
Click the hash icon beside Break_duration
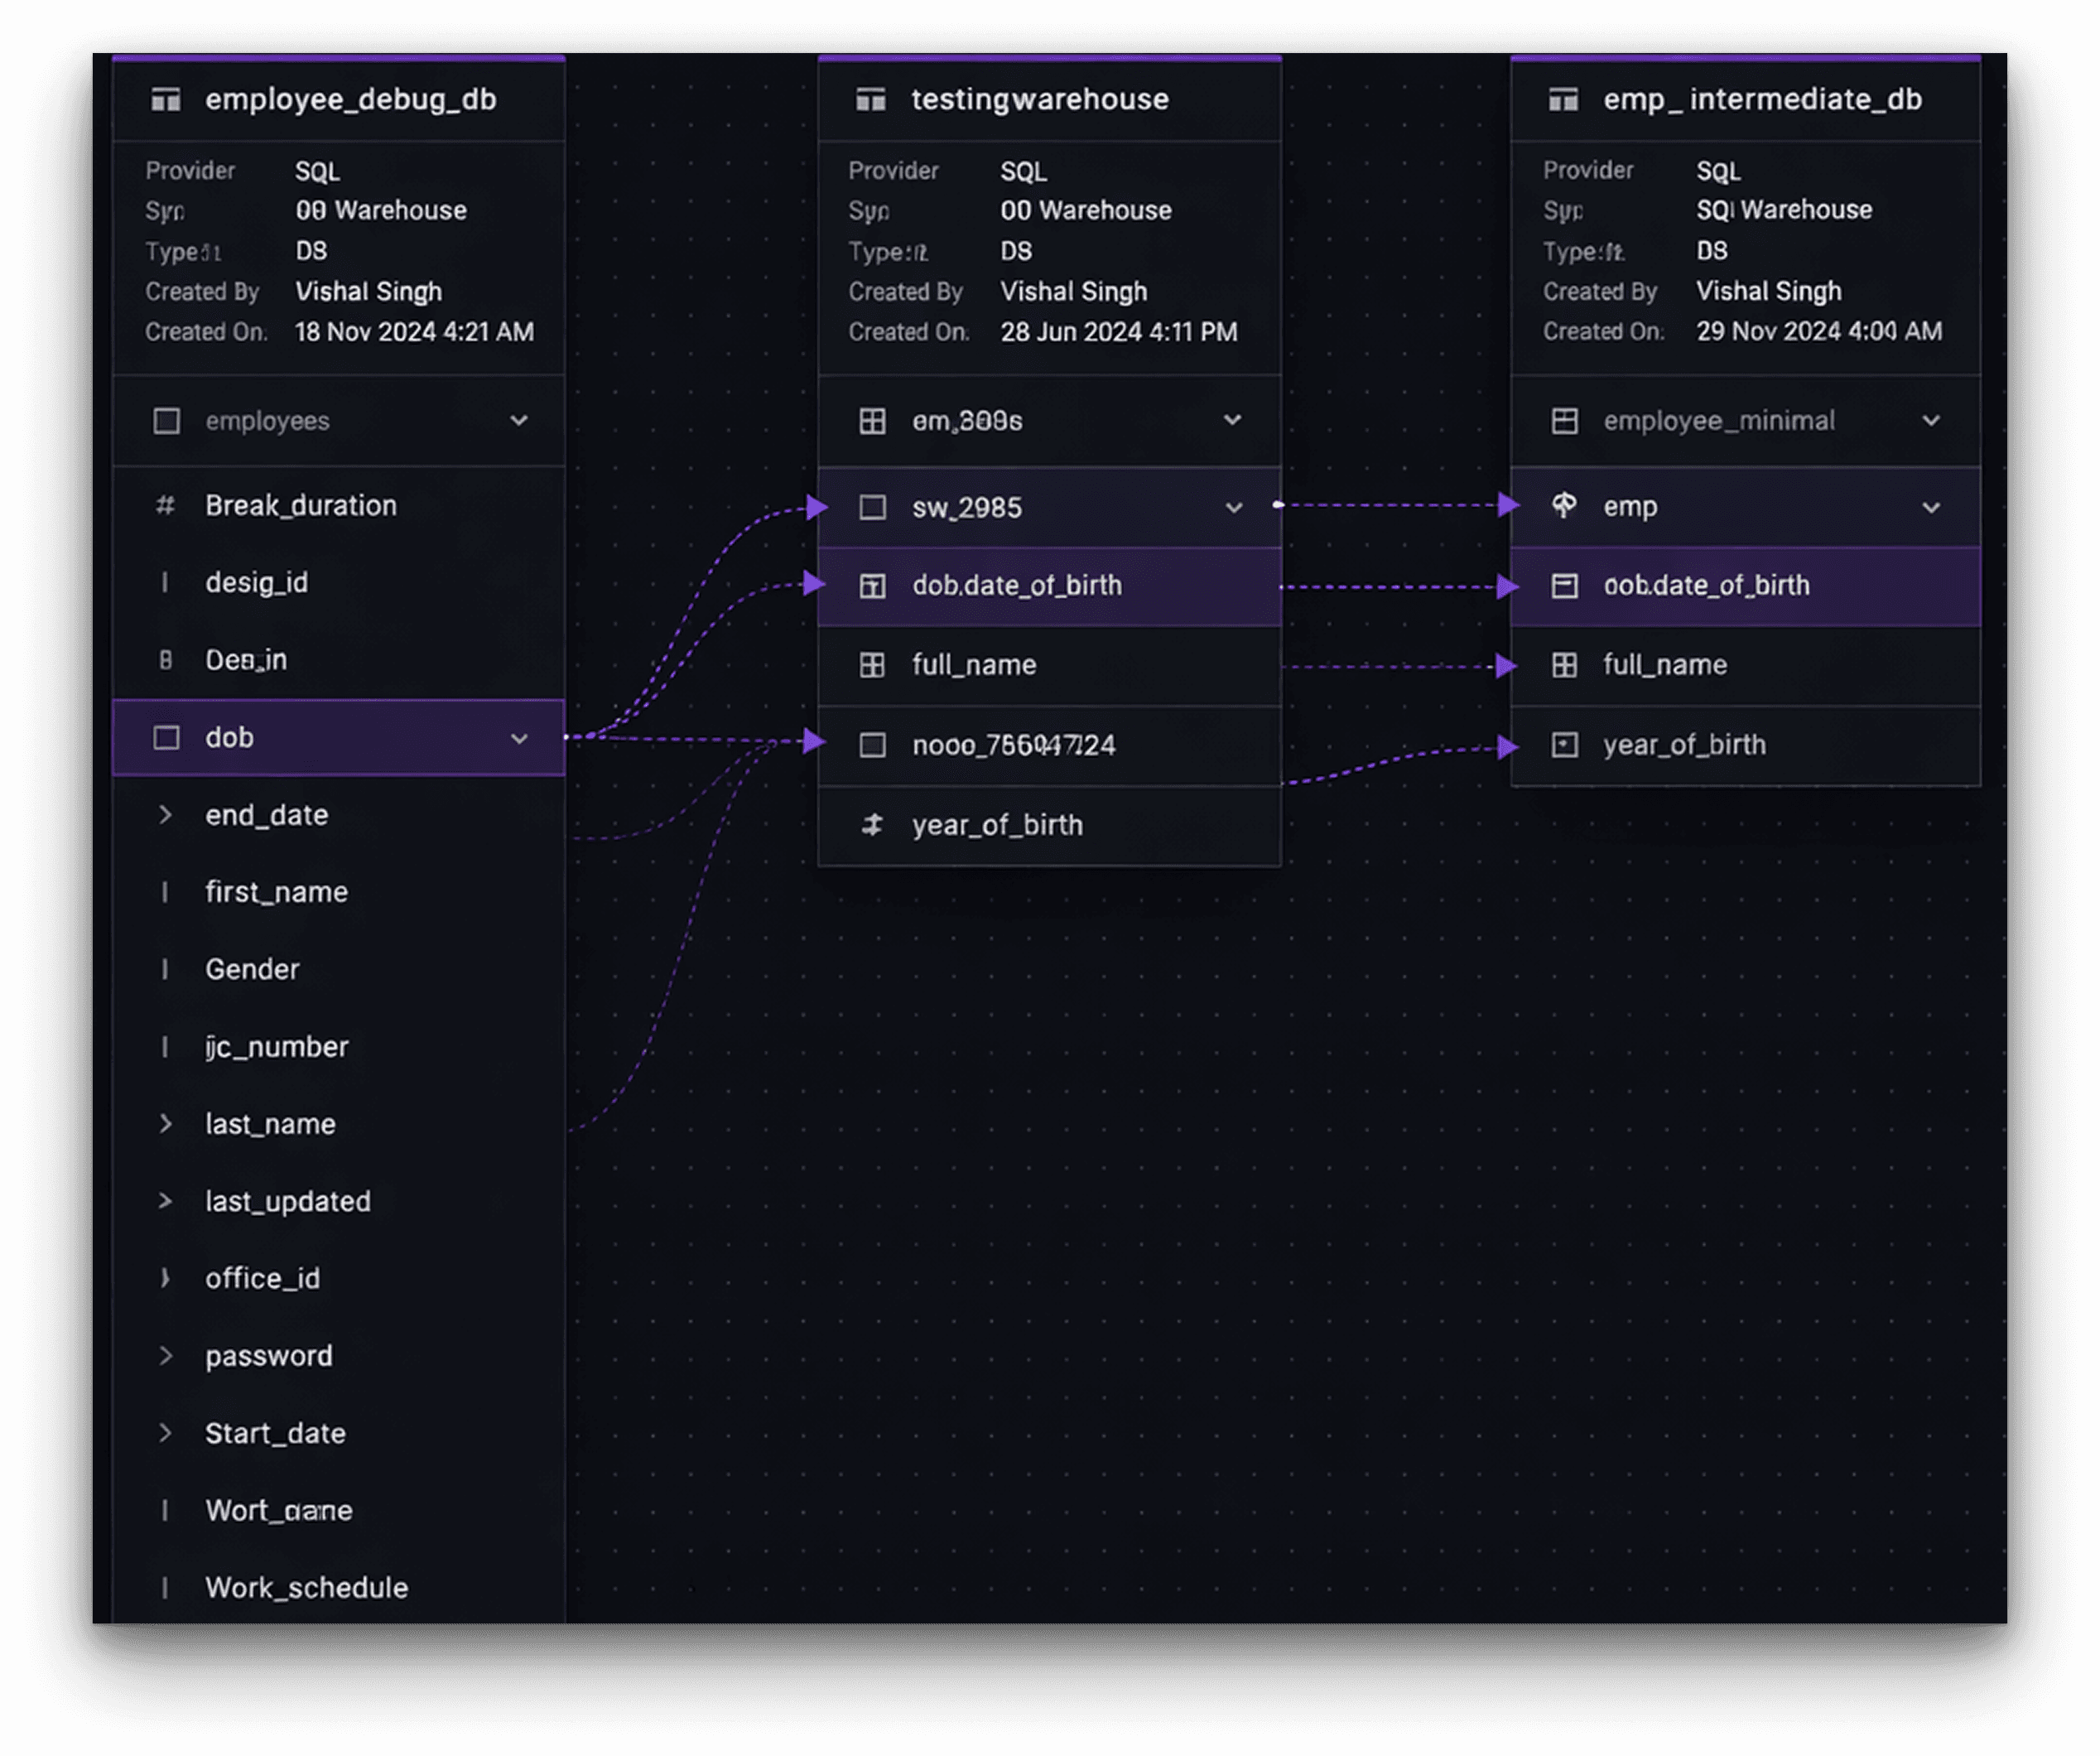pyautogui.click(x=166, y=506)
